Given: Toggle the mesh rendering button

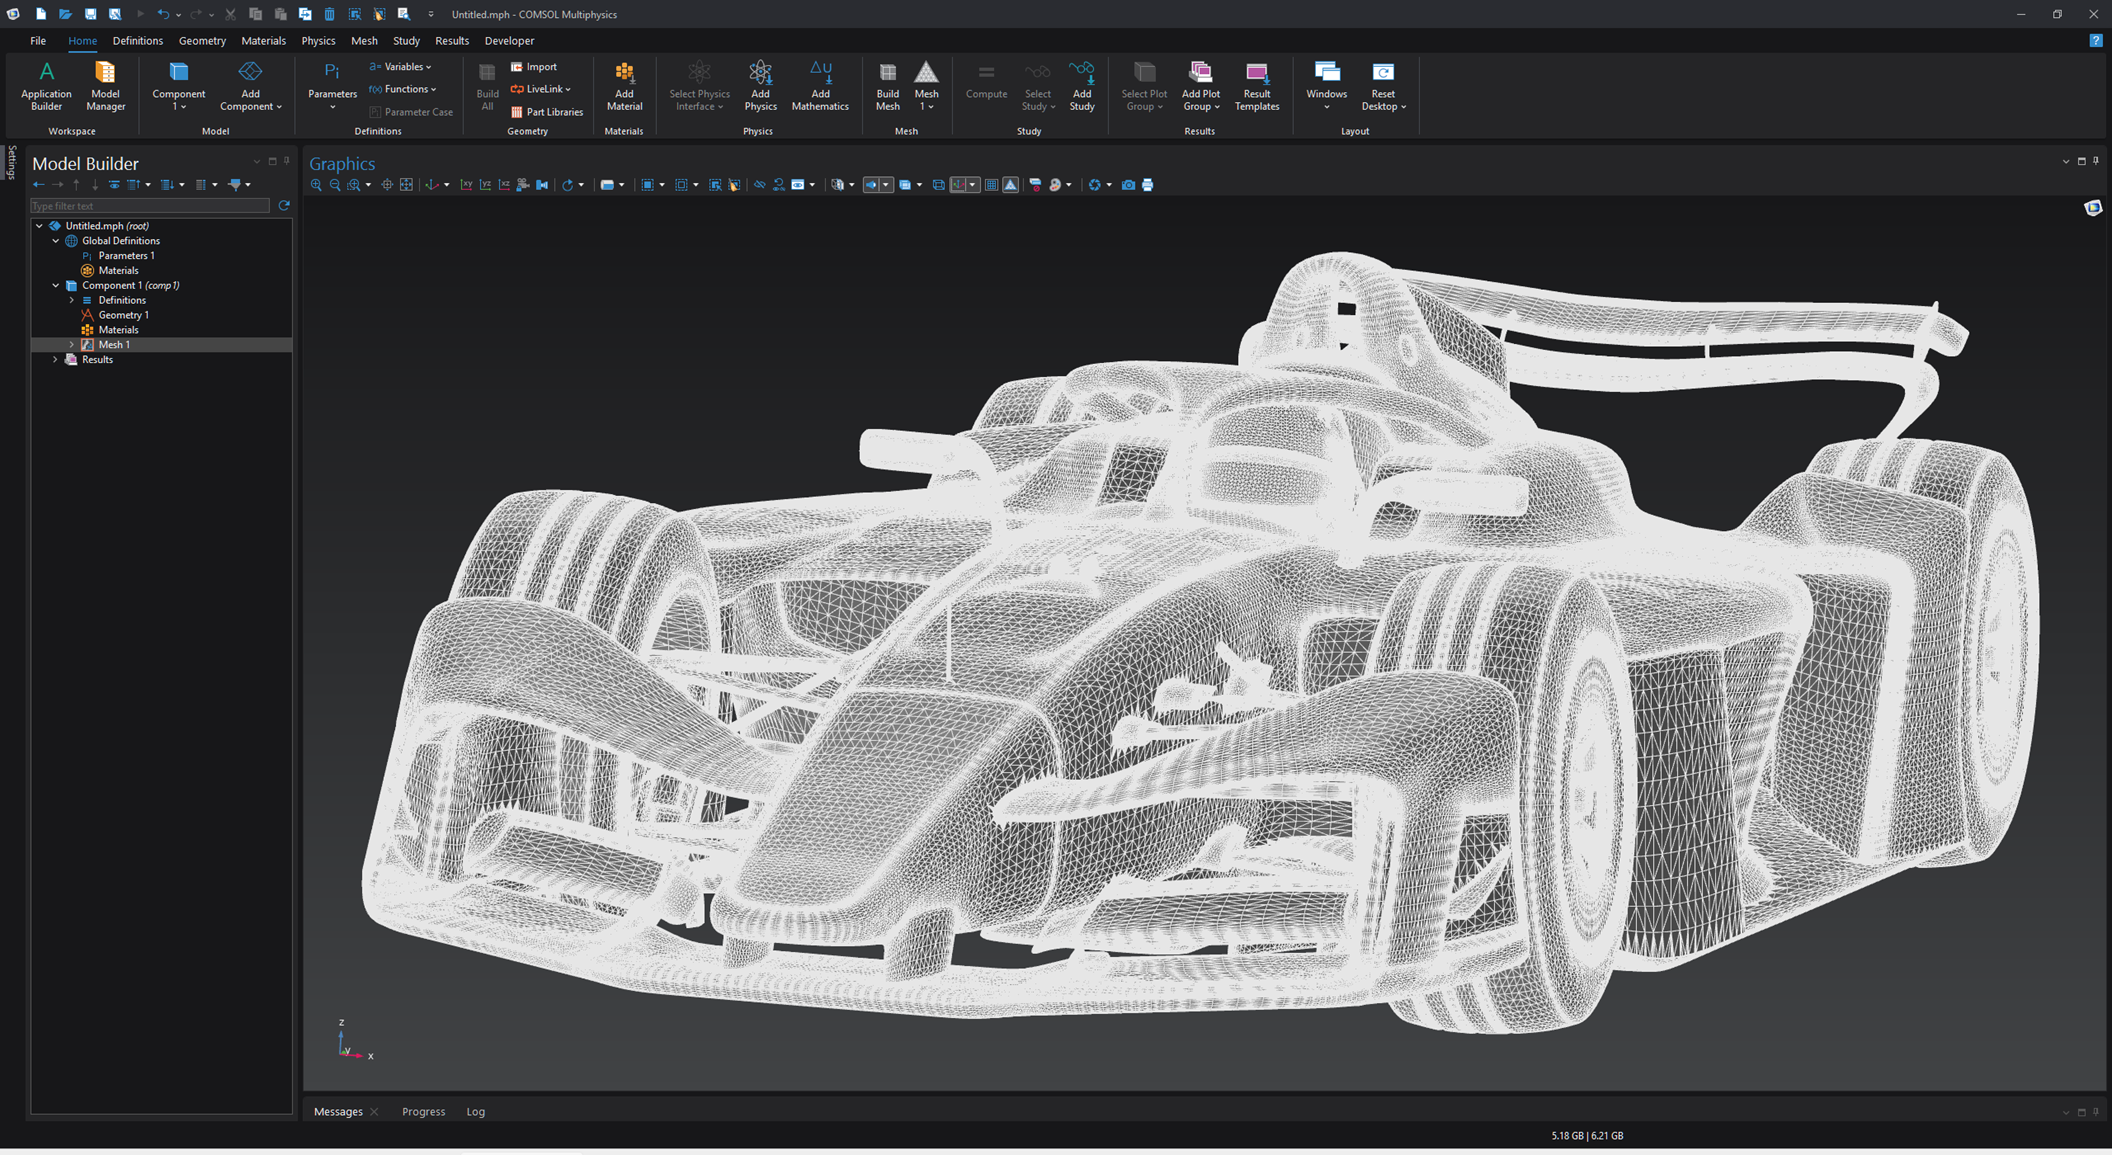Looking at the screenshot, I should [1010, 185].
